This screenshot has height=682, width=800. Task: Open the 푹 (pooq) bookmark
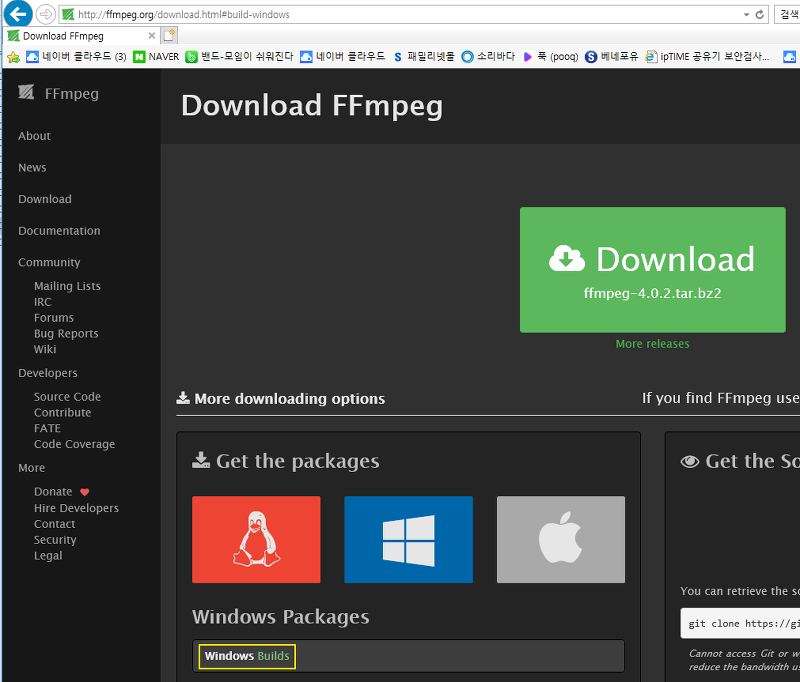pyautogui.click(x=551, y=57)
